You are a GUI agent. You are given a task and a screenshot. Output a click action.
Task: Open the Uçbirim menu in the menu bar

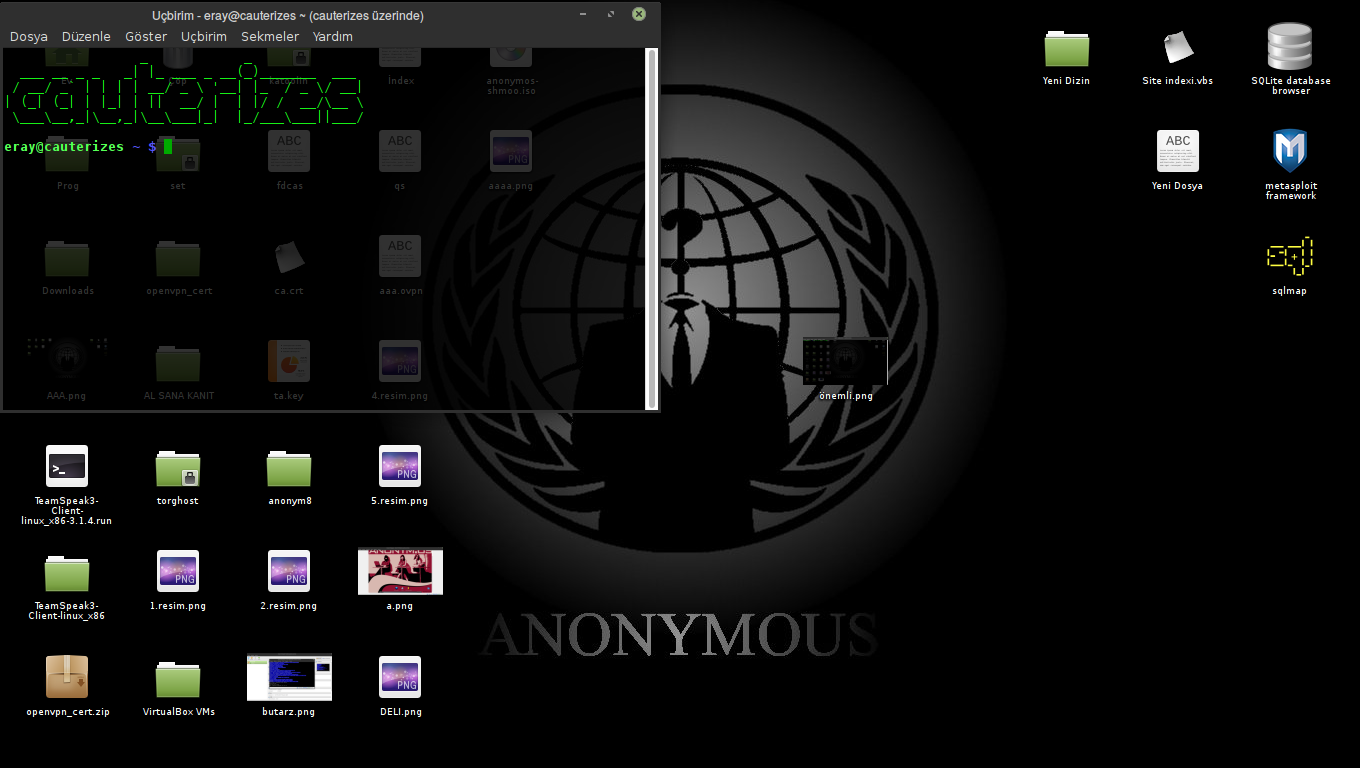(x=204, y=37)
